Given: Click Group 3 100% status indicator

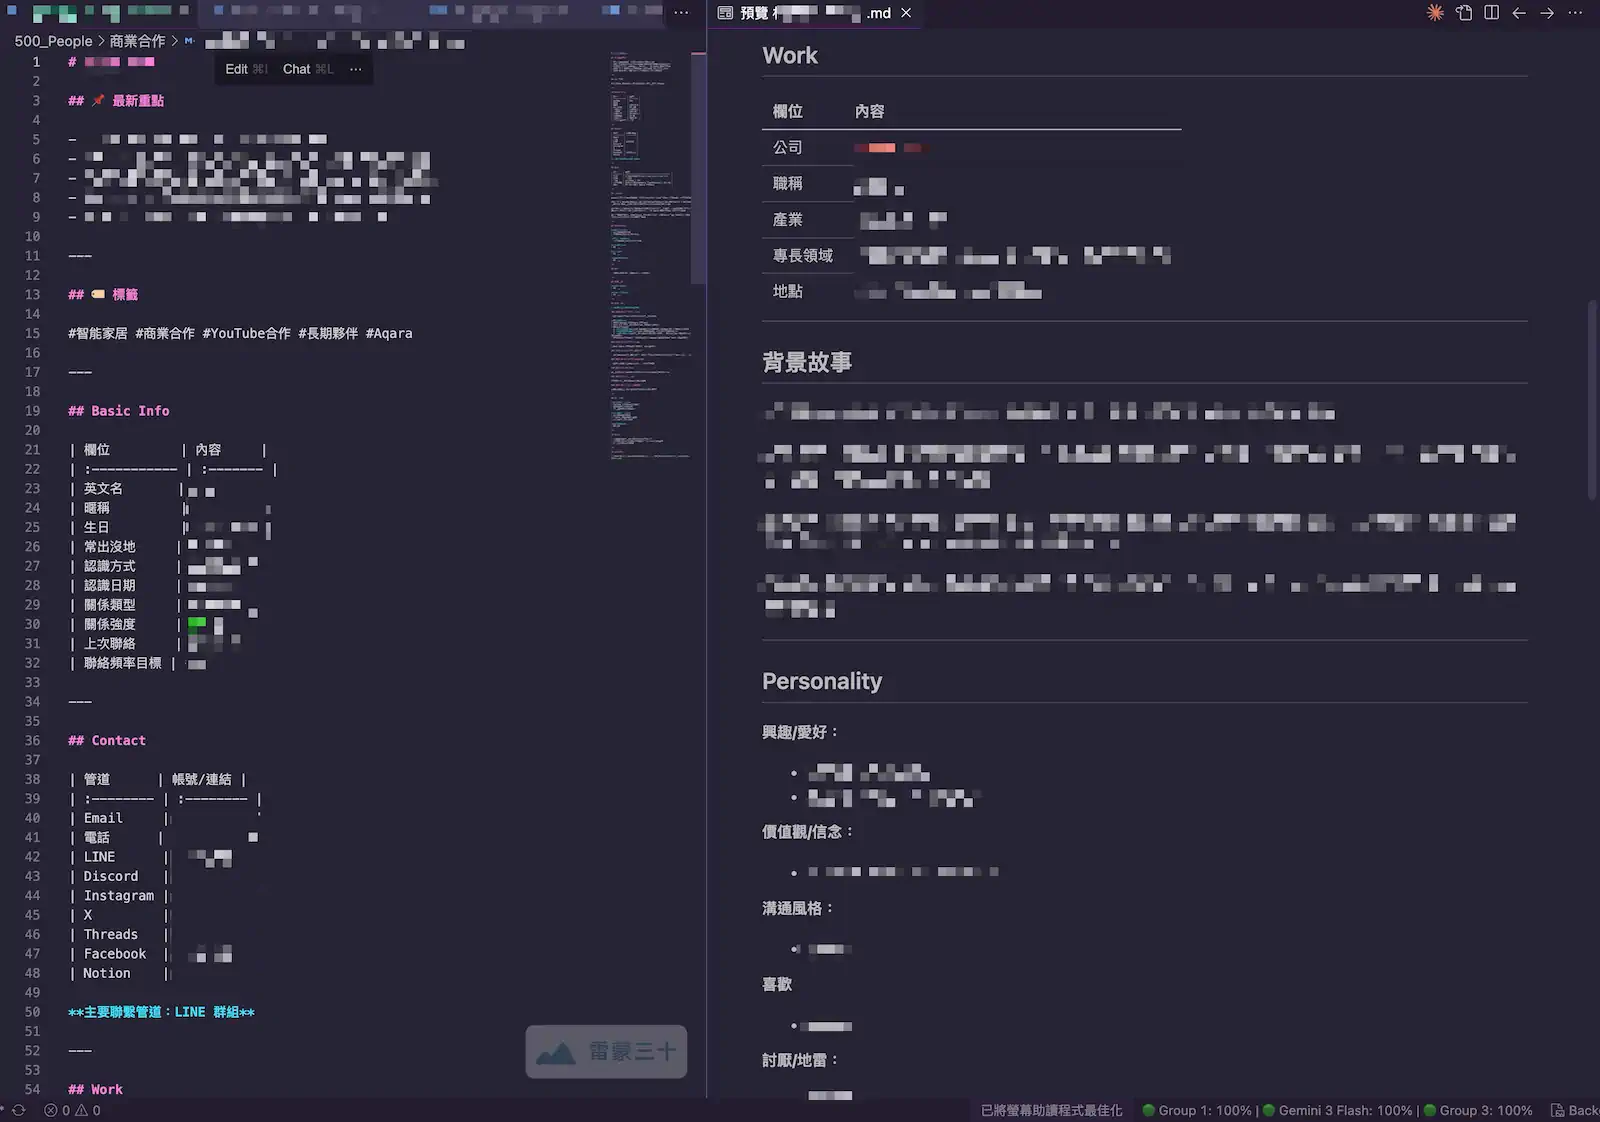Looking at the screenshot, I should (x=1478, y=1110).
